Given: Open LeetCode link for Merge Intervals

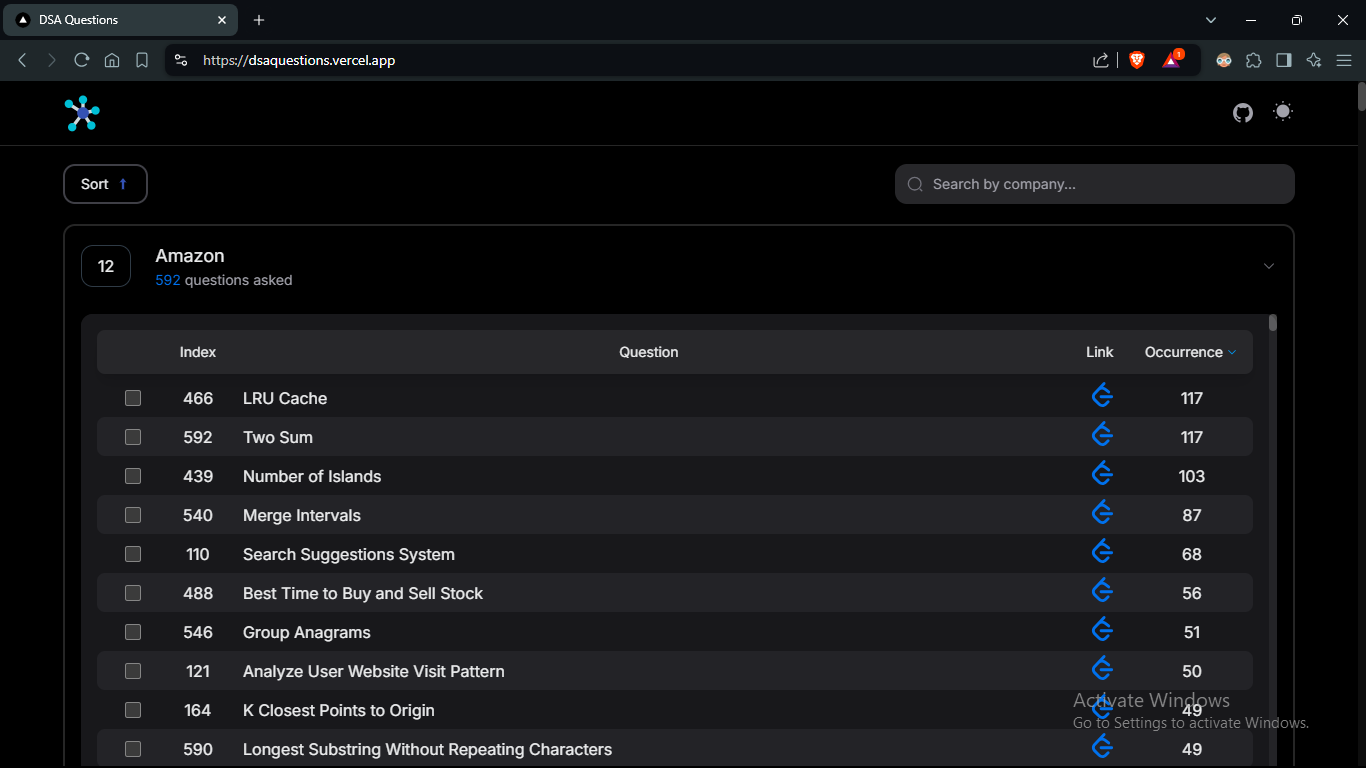Looking at the screenshot, I should [x=1102, y=513].
